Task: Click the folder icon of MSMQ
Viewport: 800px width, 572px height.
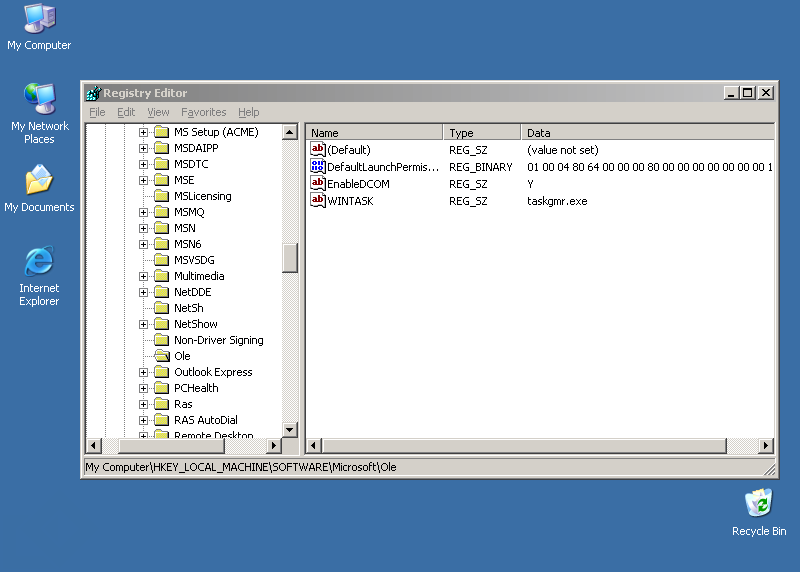Action: click(162, 212)
